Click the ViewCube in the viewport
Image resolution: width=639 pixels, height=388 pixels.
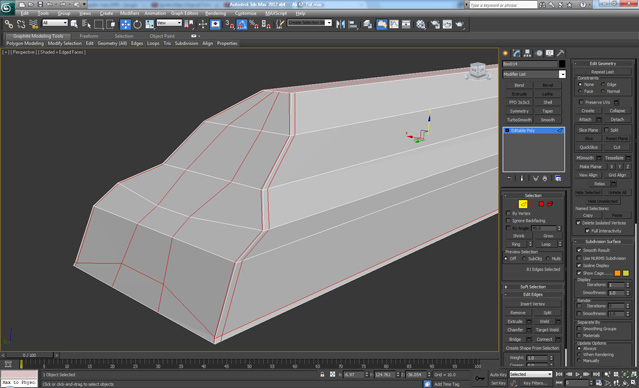478,71
